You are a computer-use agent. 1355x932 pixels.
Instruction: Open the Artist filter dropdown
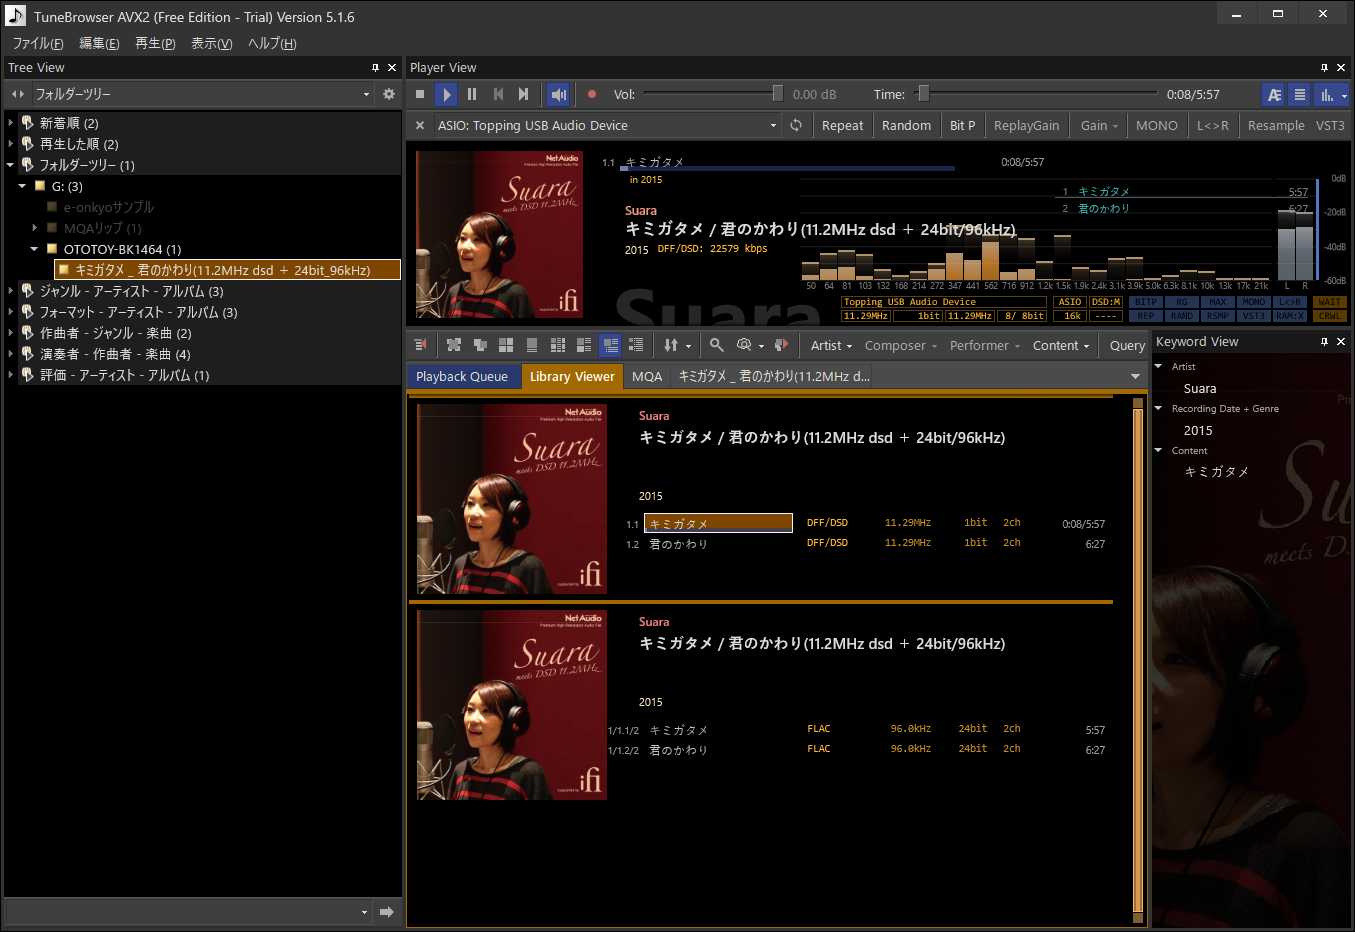pyautogui.click(x=831, y=345)
